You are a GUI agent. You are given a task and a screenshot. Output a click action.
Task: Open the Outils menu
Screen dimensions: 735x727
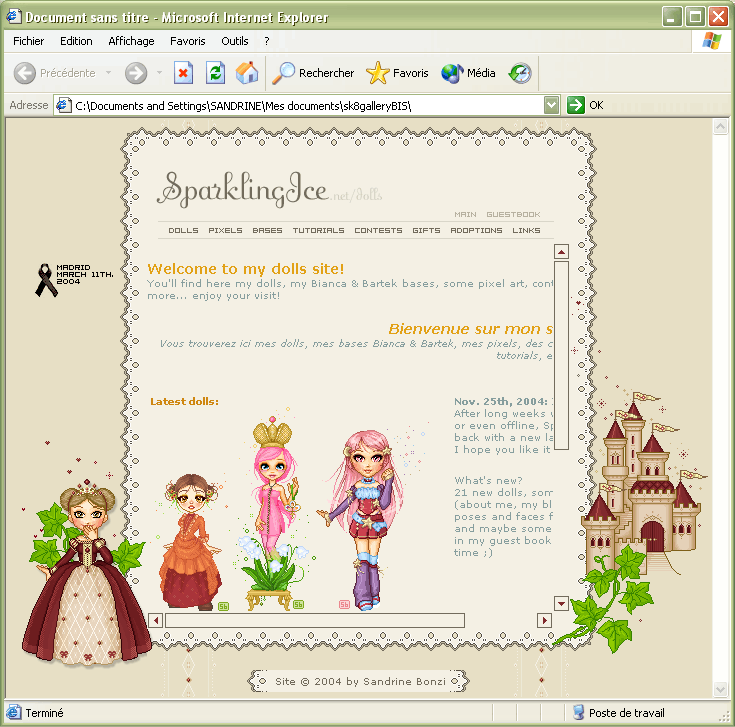coord(235,41)
